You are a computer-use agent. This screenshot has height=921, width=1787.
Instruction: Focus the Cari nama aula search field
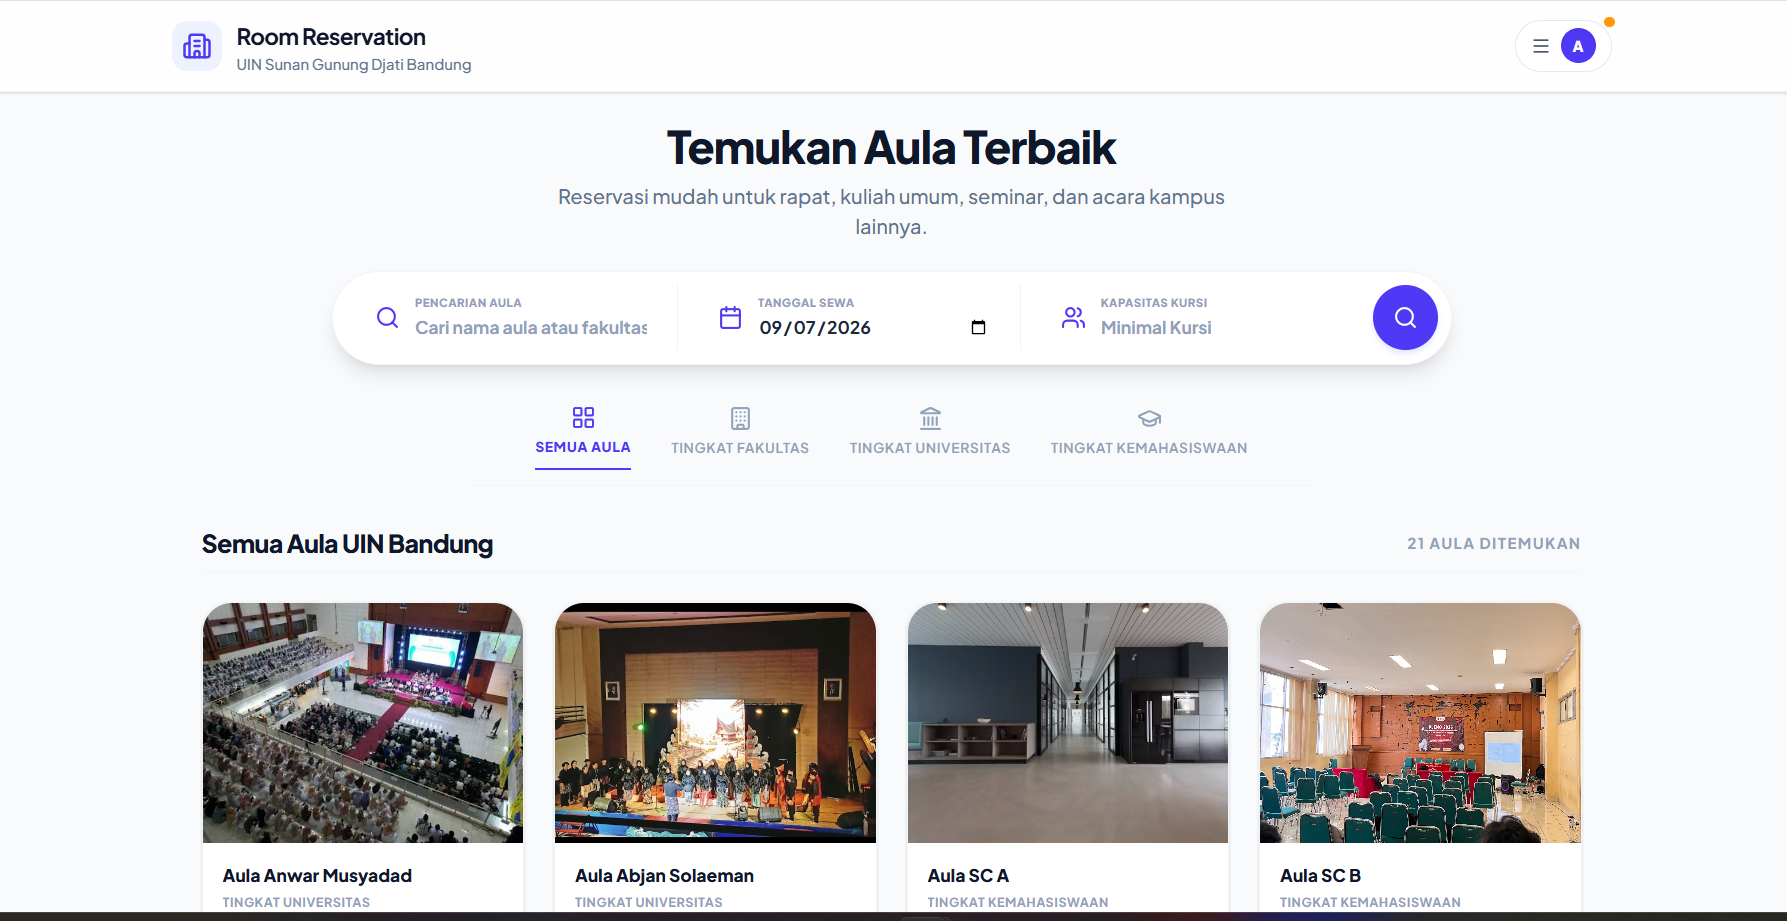click(x=531, y=328)
